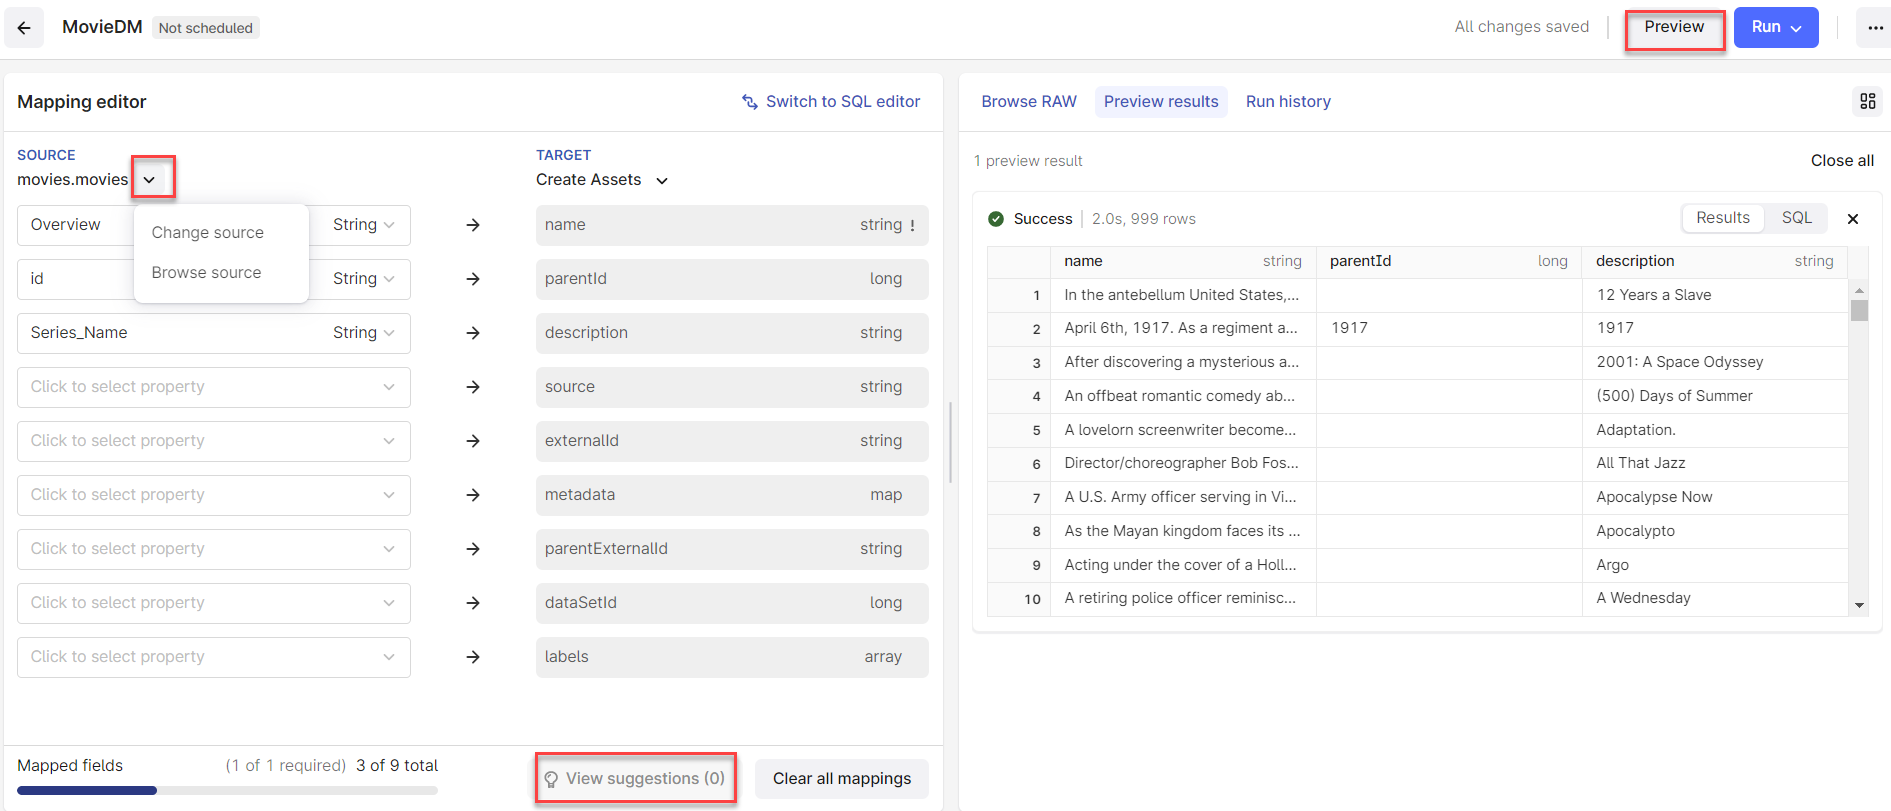Select property for labels target field
Screen dimensions: 1891x811
[214, 657]
